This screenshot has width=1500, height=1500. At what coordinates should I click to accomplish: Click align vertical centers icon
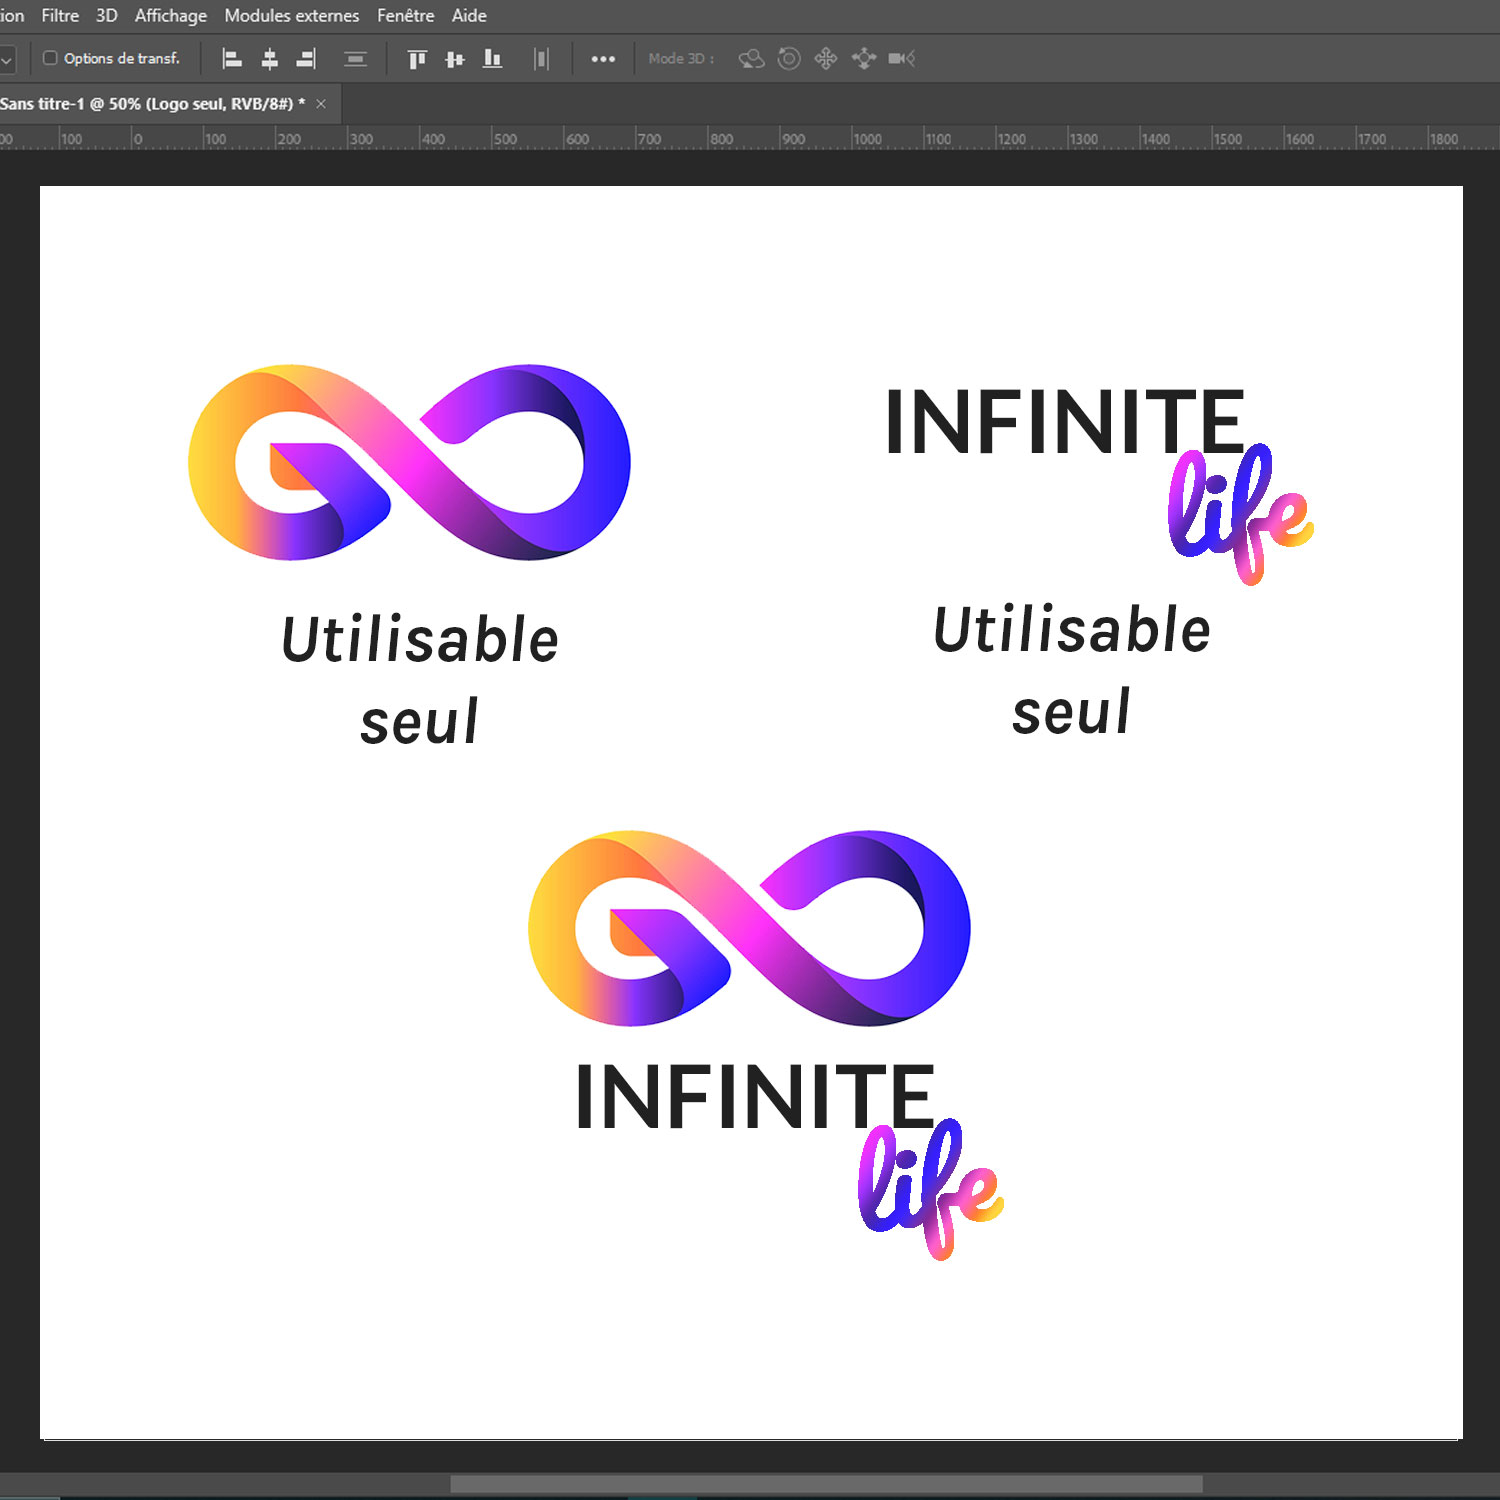455,59
